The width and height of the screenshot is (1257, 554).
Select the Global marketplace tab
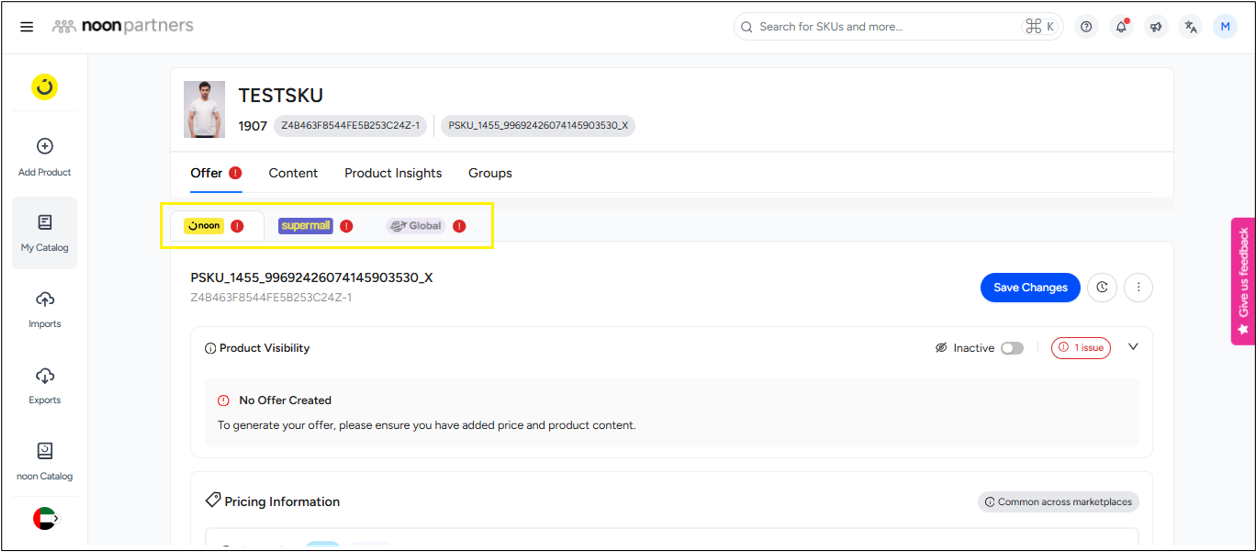[x=426, y=226]
